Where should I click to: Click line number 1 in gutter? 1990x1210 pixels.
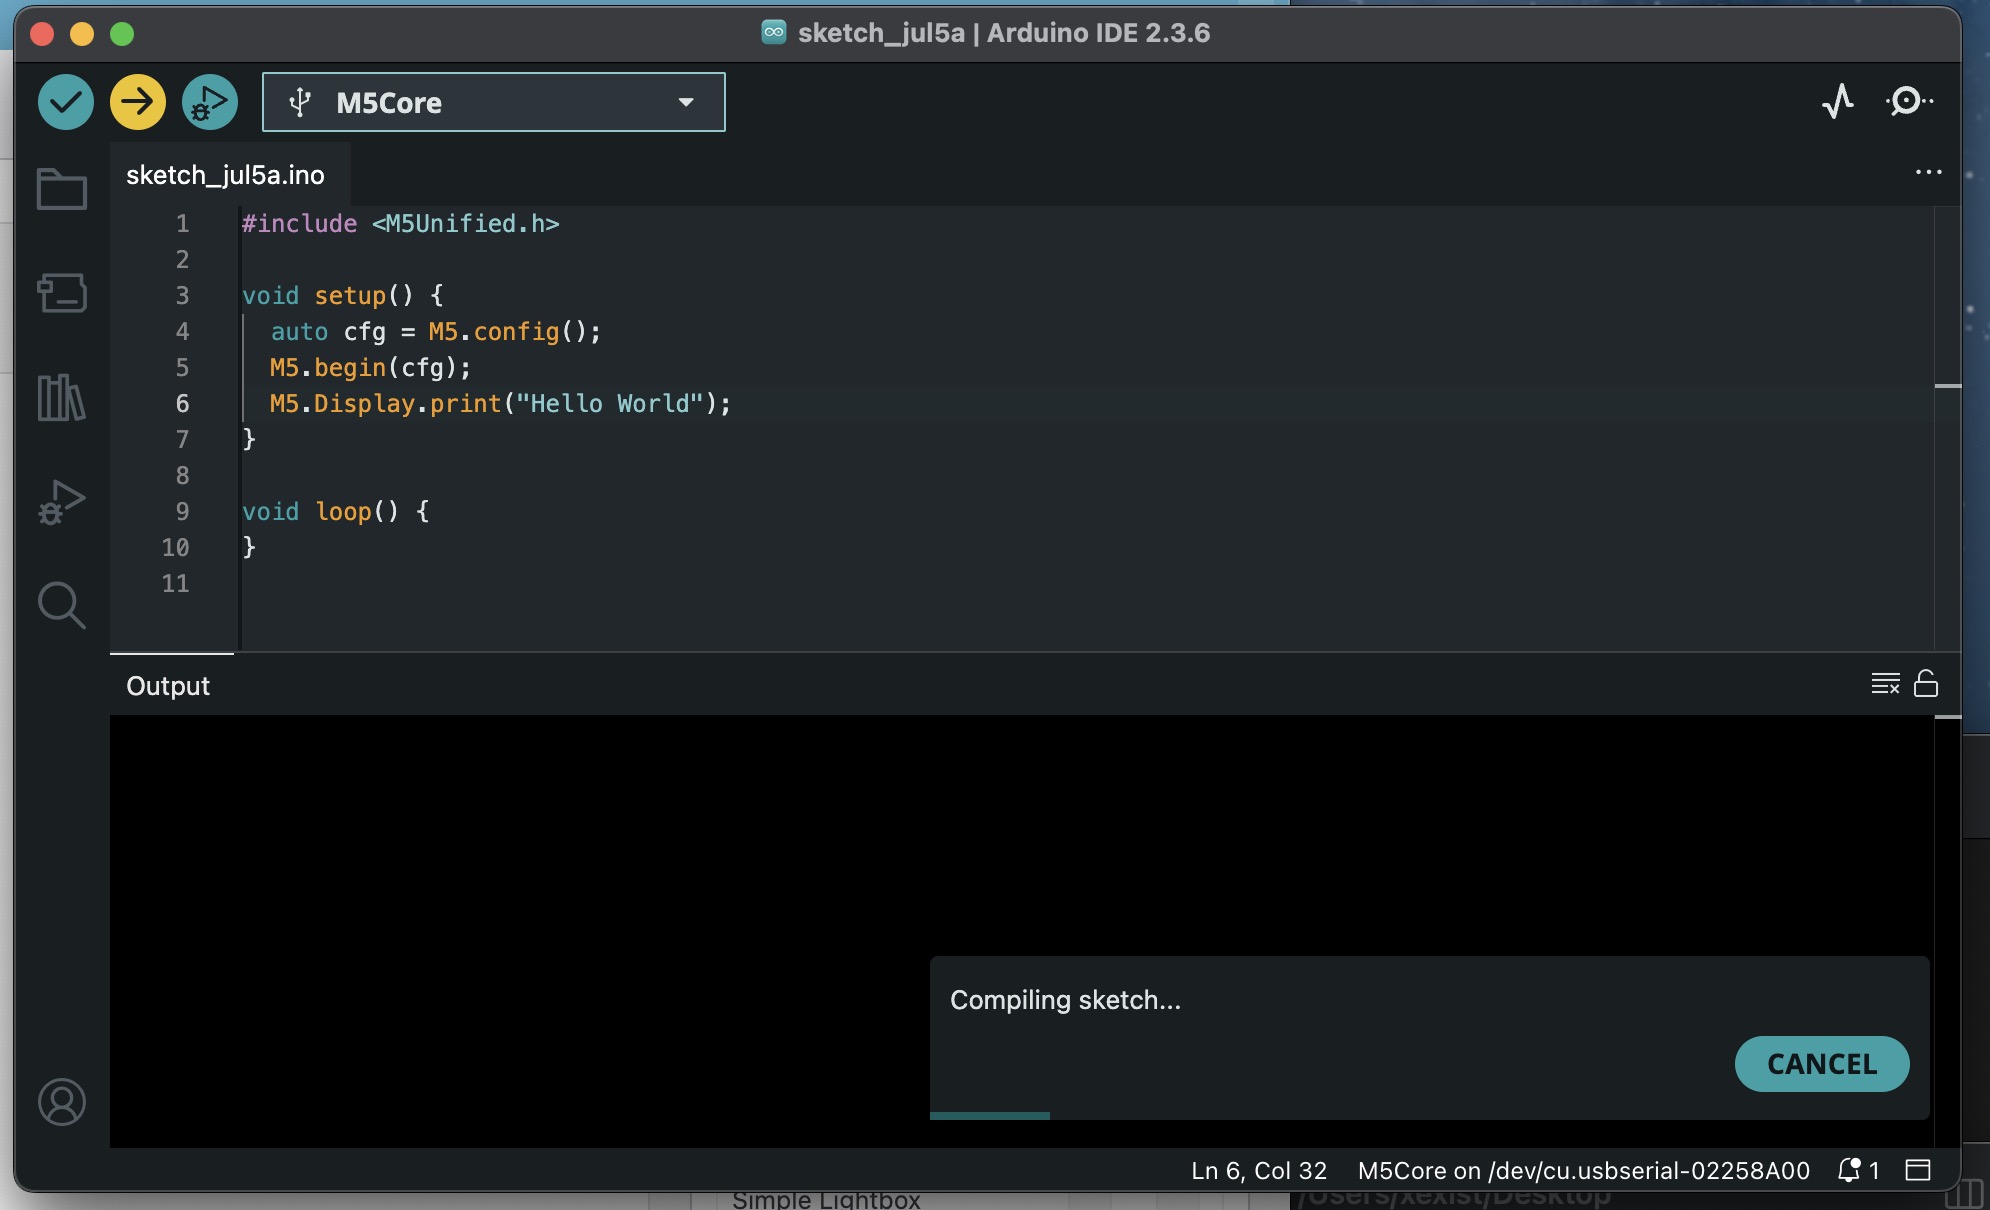pyautogui.click(x=182, y=224)
